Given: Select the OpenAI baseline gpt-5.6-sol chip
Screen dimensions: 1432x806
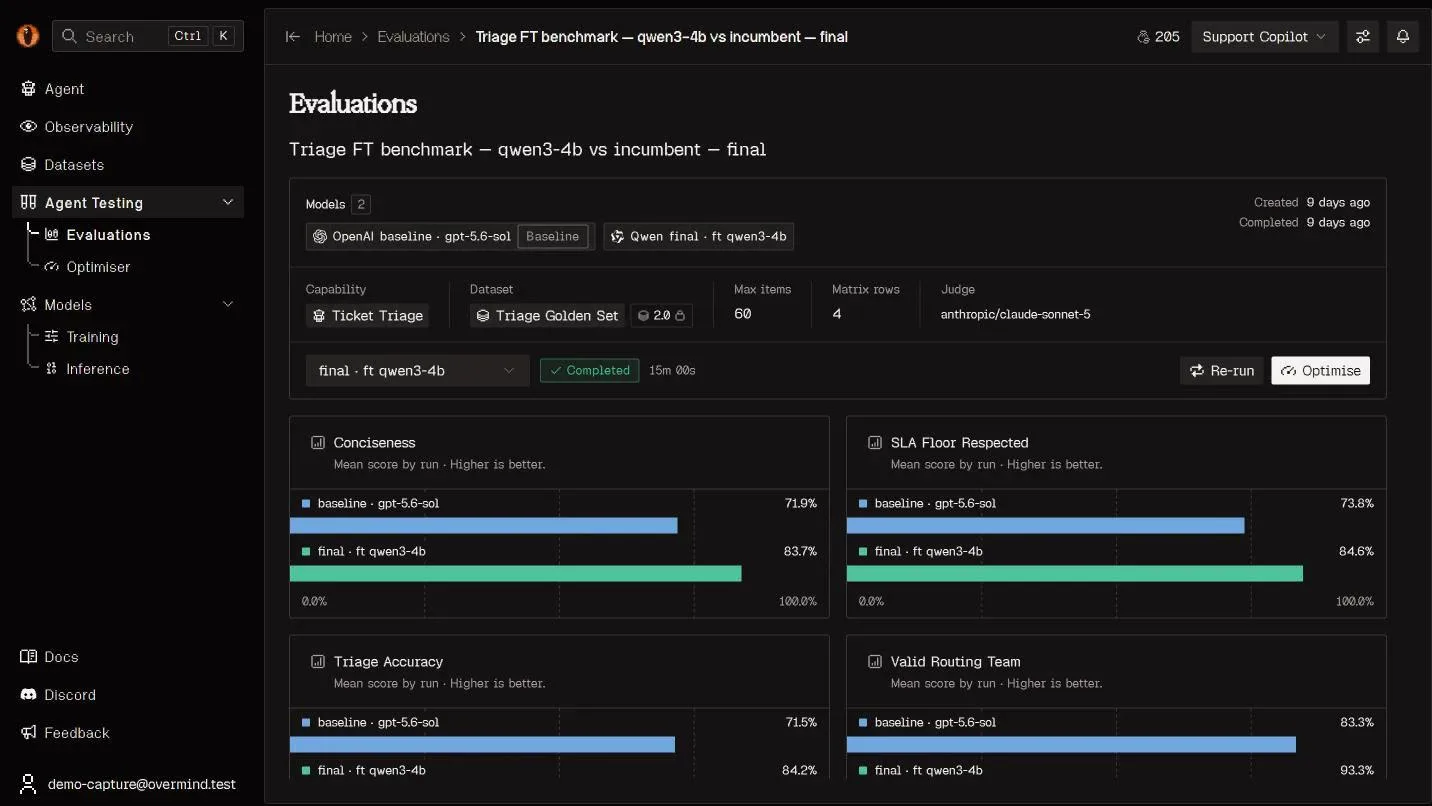Looking at the screenshot, I should click(x=450, y=237).
